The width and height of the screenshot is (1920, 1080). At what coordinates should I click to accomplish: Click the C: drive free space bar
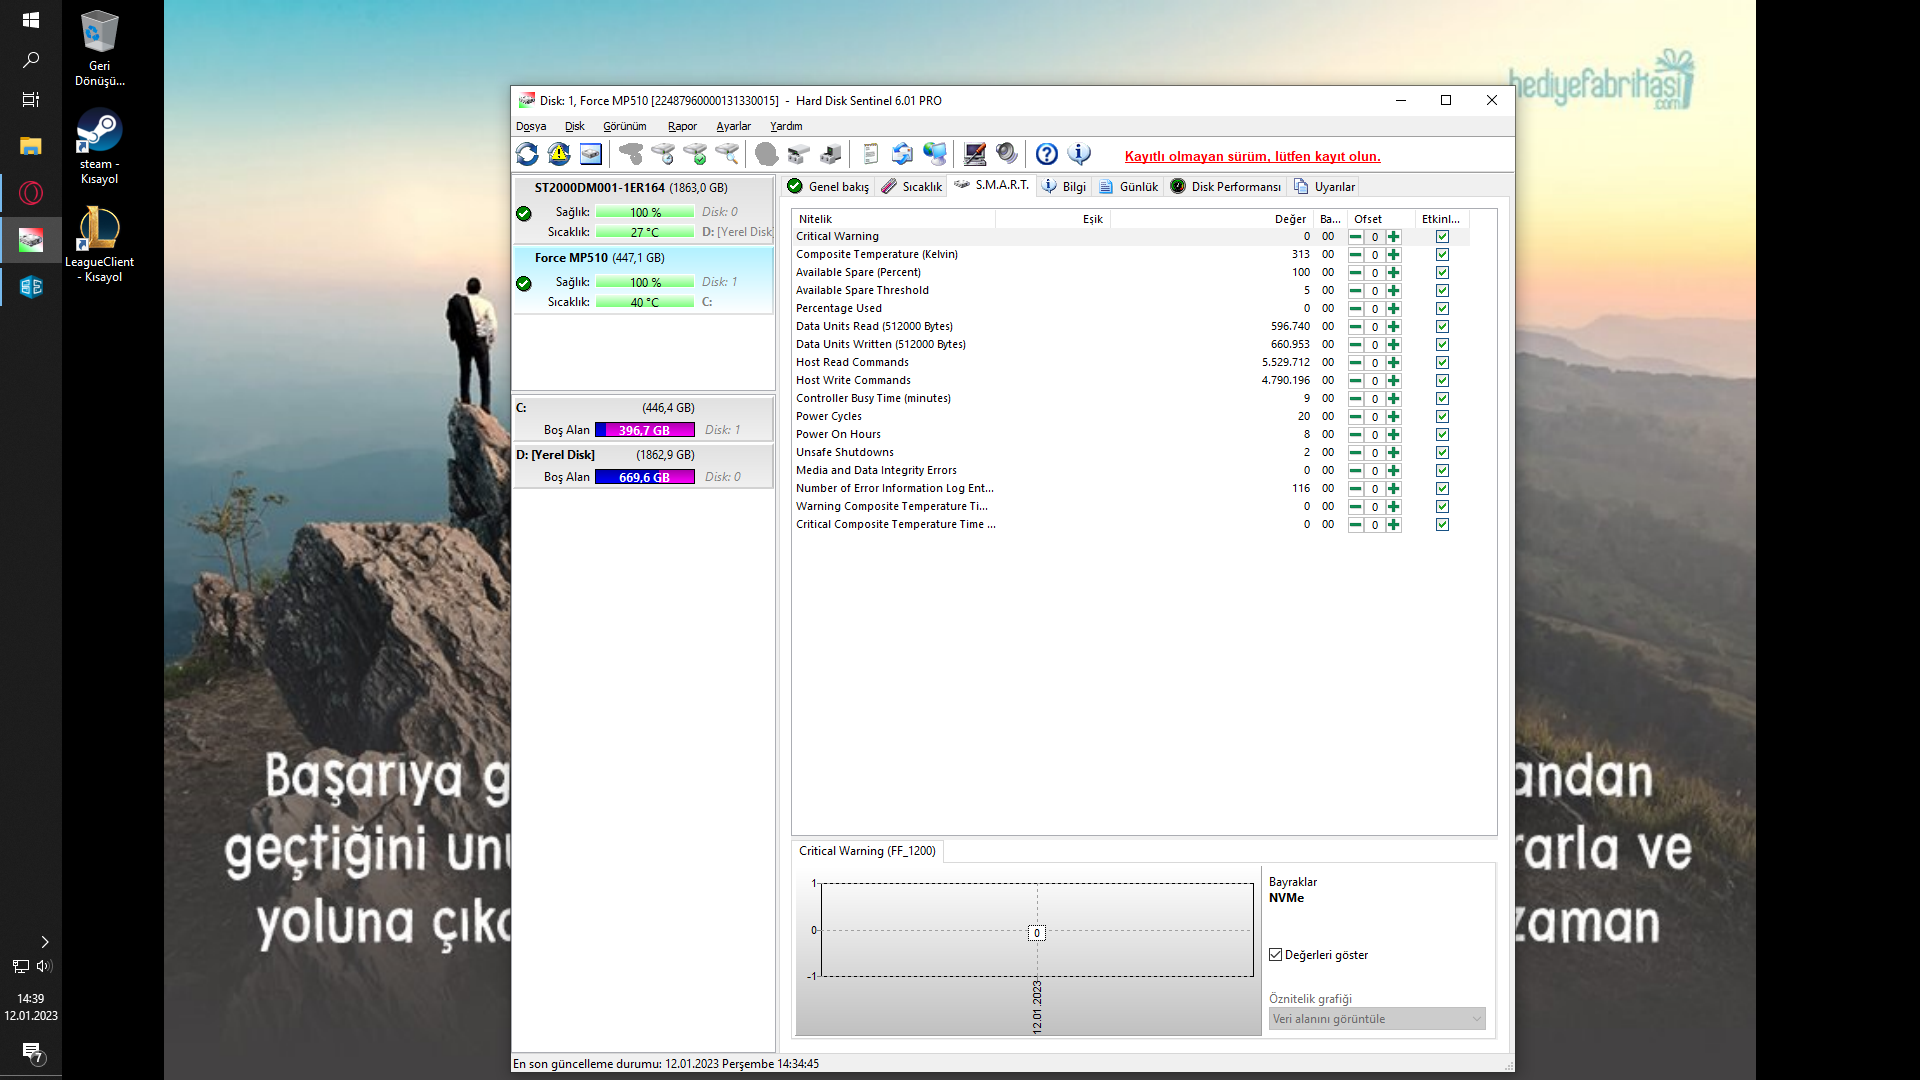point(644,430)
